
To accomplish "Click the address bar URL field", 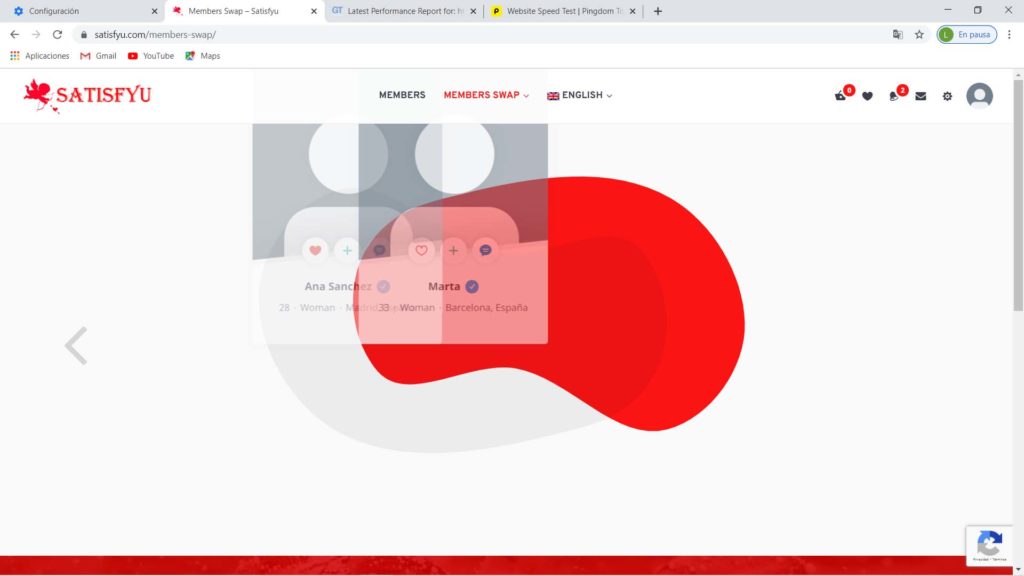I will pyautogui.click(x=483, y=35).
